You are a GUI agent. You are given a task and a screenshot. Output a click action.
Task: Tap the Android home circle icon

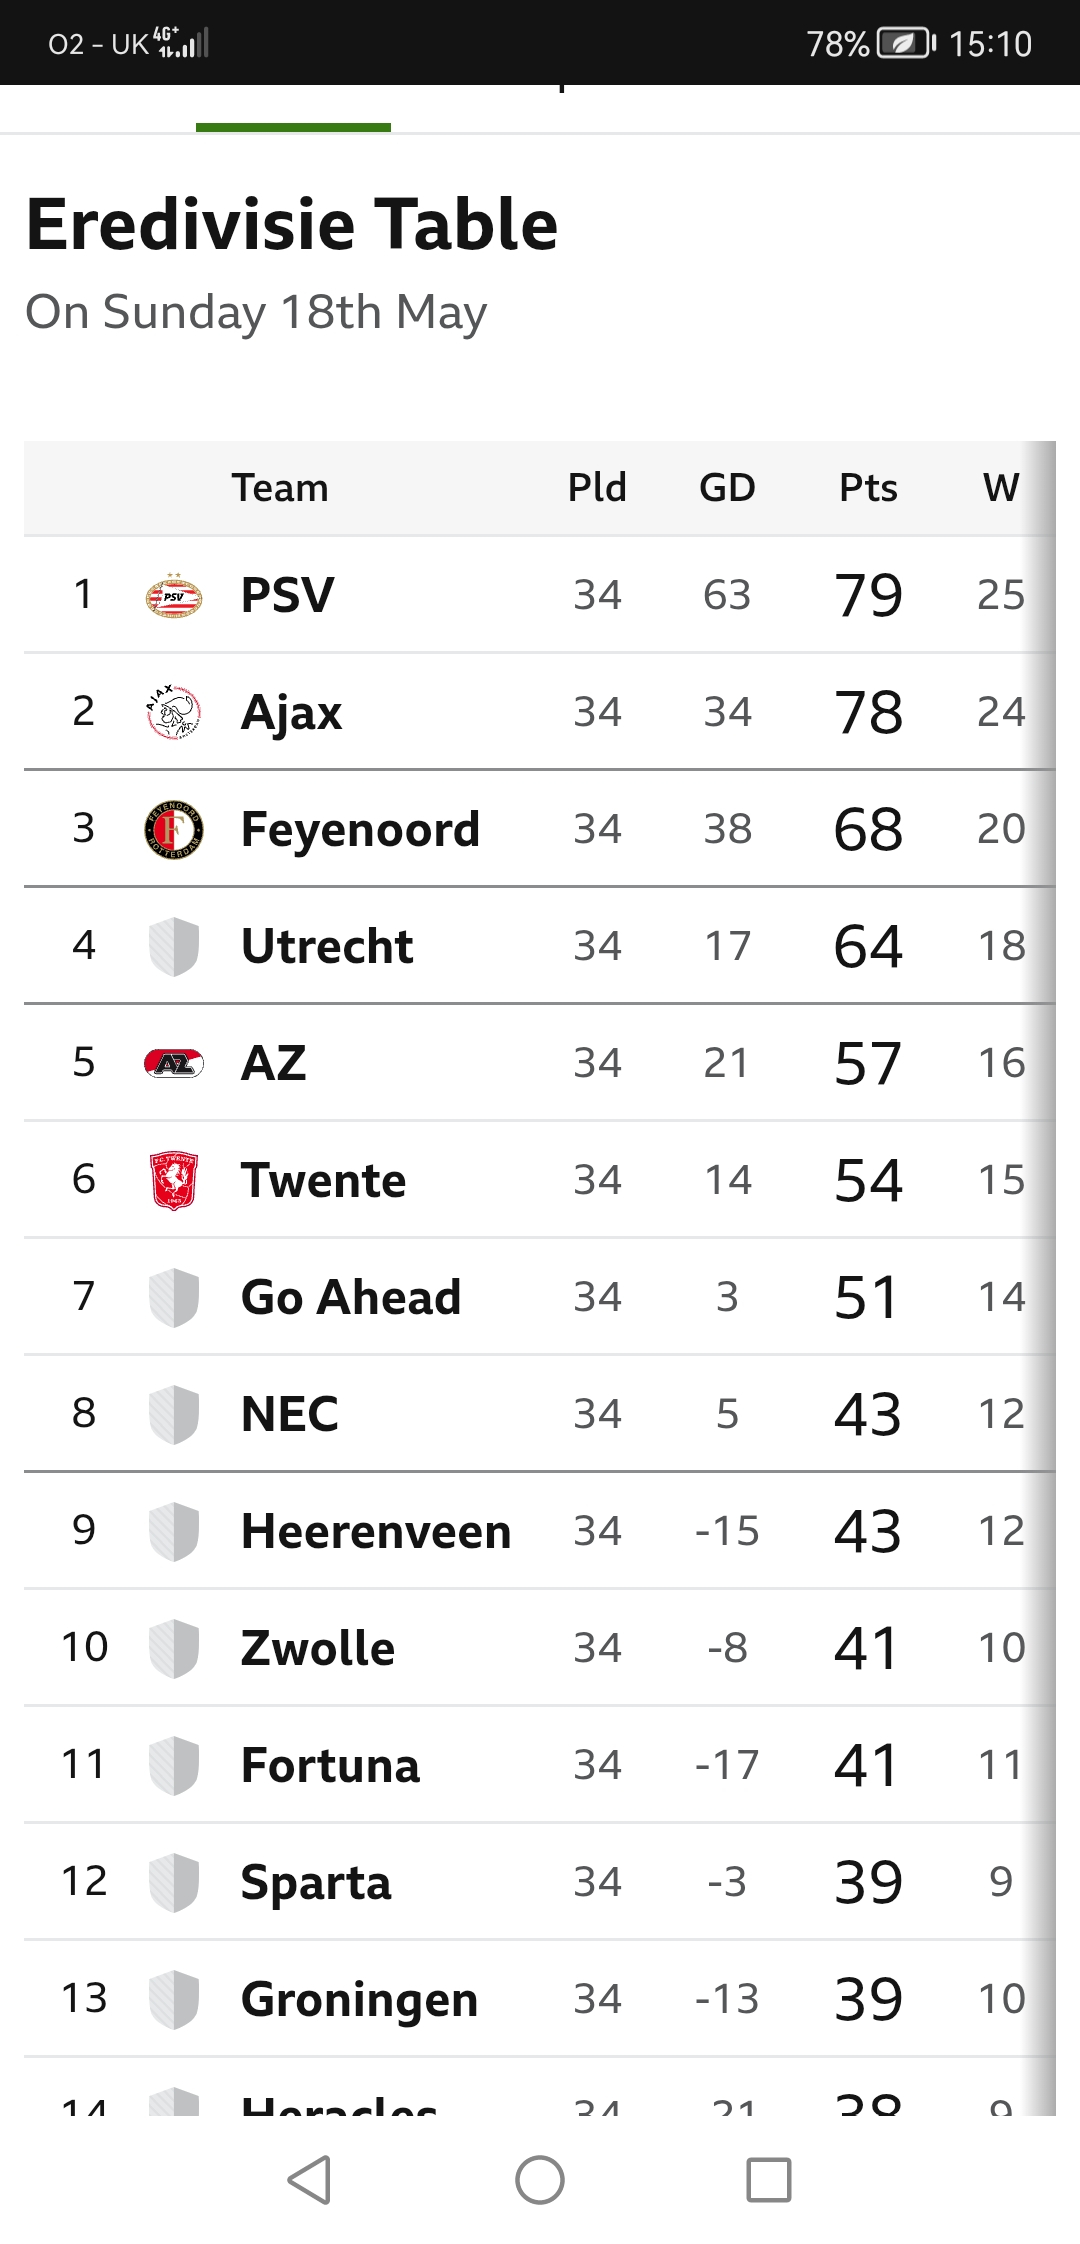click(540, 2180)
